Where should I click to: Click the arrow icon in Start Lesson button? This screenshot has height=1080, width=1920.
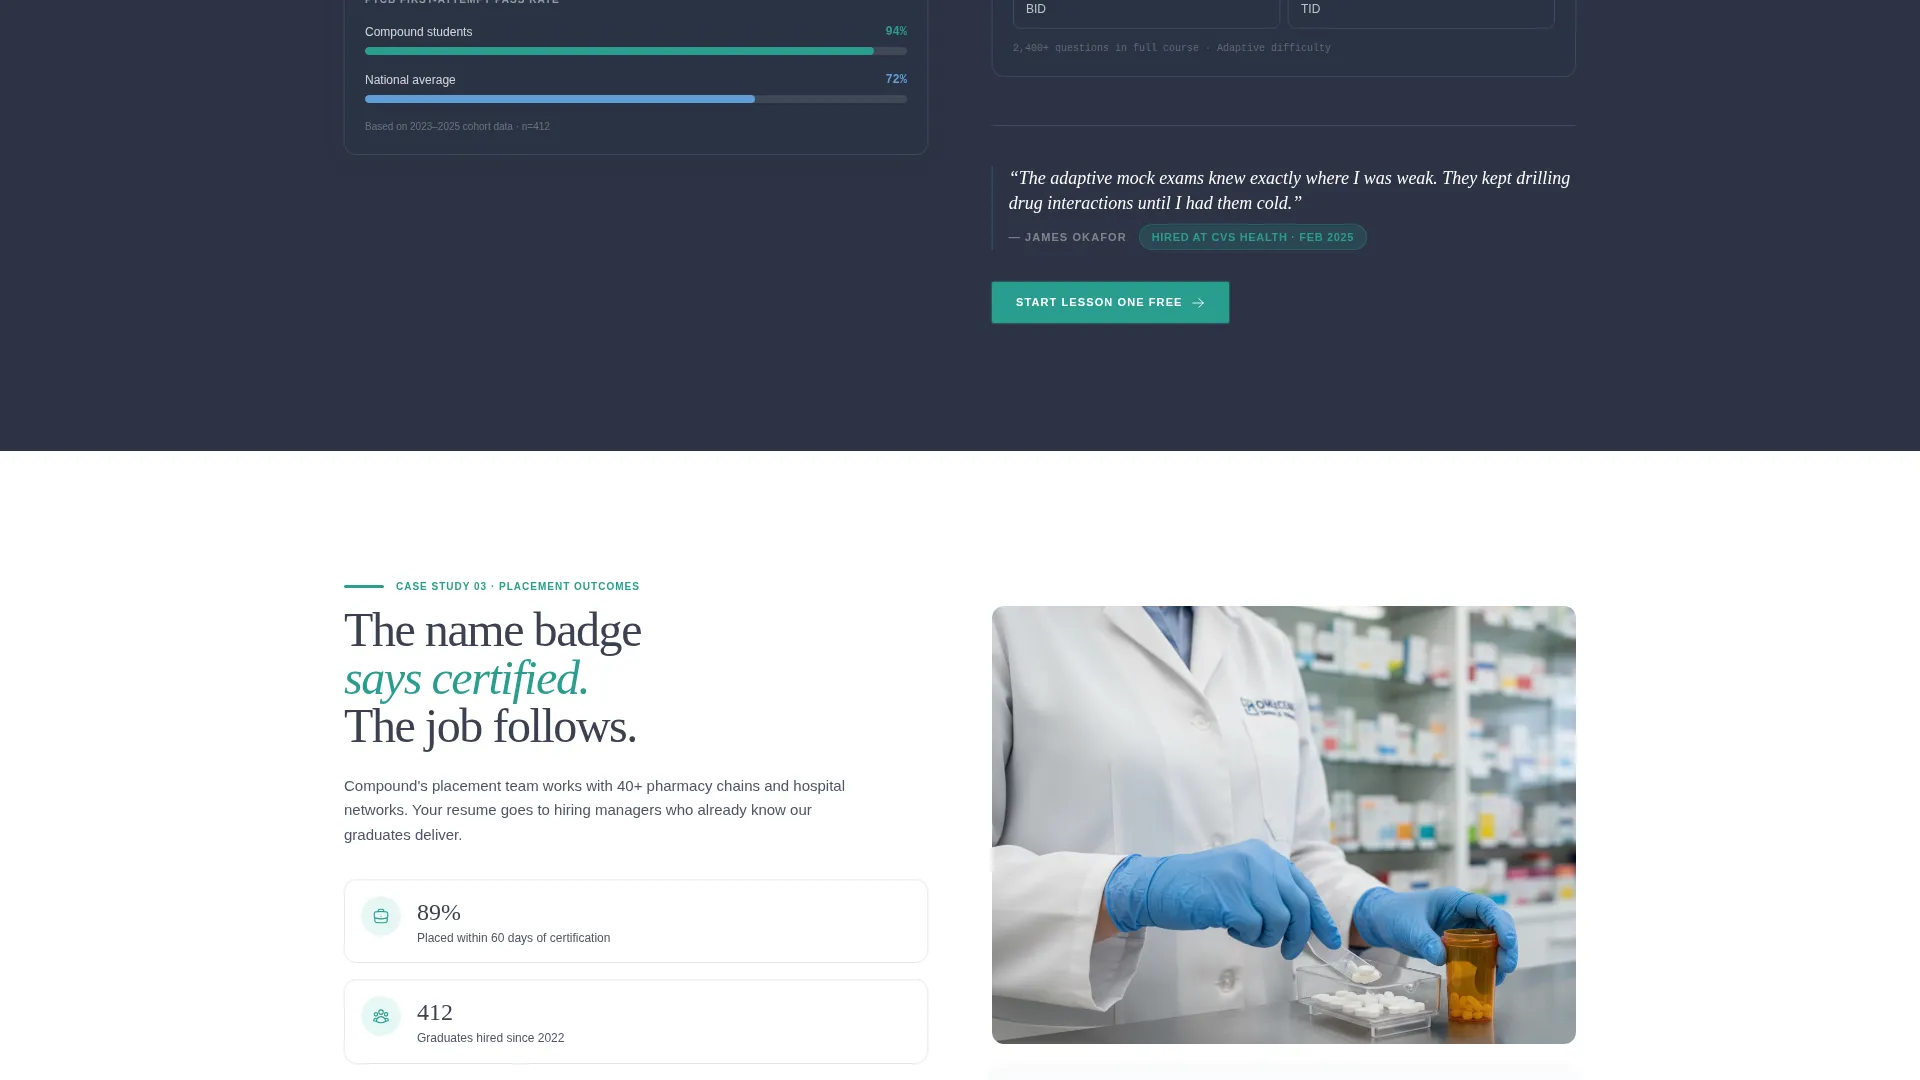pyautogui.click(x=1198, y=303)
